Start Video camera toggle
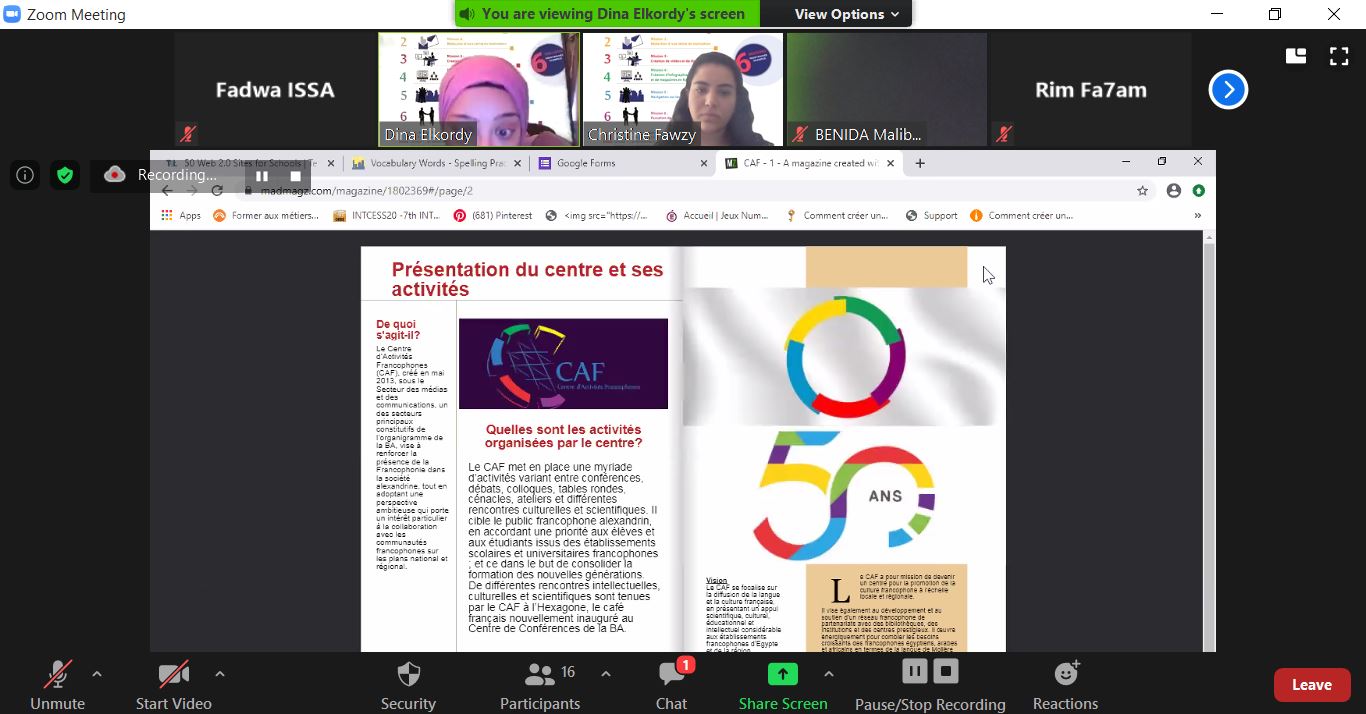The height and width of the screenshot is (714, 1366). 173,685
